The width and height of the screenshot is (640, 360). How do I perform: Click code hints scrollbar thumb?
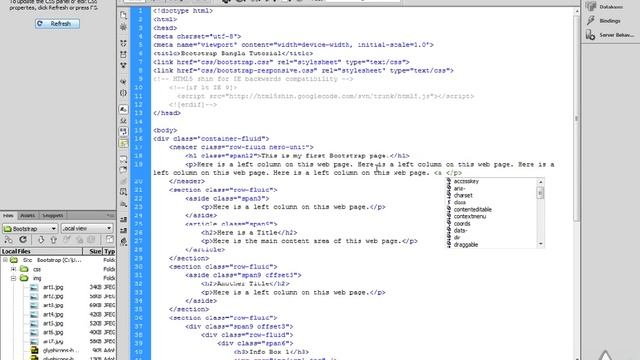click(x=541, y=193)
